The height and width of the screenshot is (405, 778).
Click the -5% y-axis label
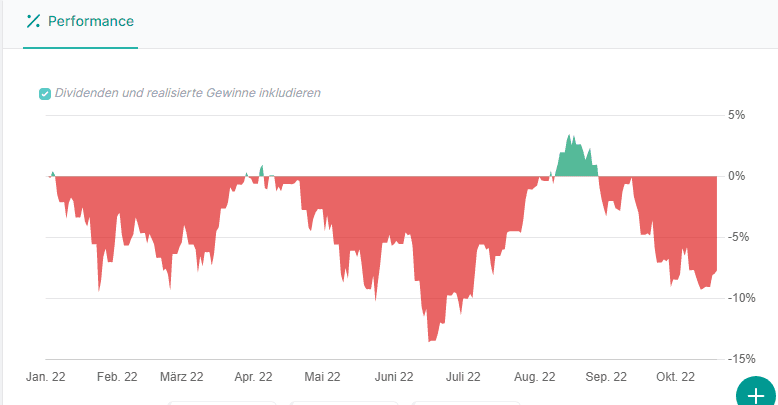pos(738,237)
